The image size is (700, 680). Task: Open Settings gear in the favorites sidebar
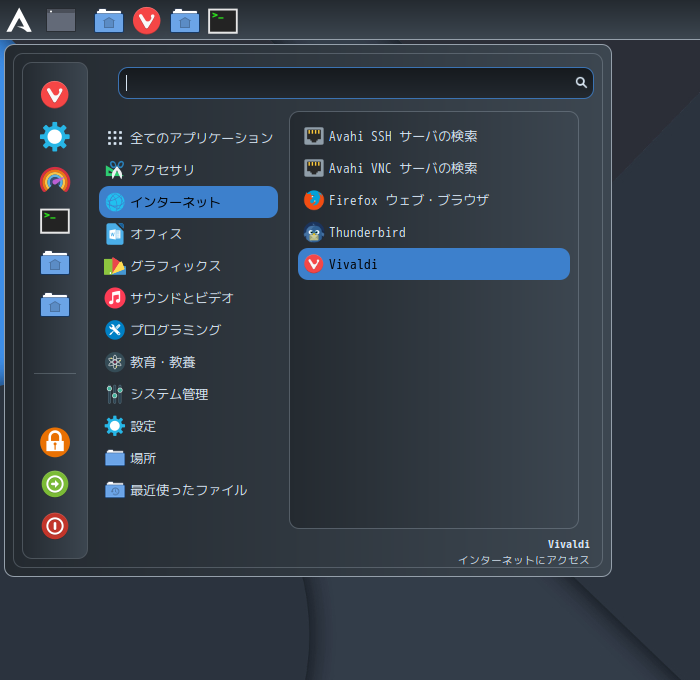[55, 137]
